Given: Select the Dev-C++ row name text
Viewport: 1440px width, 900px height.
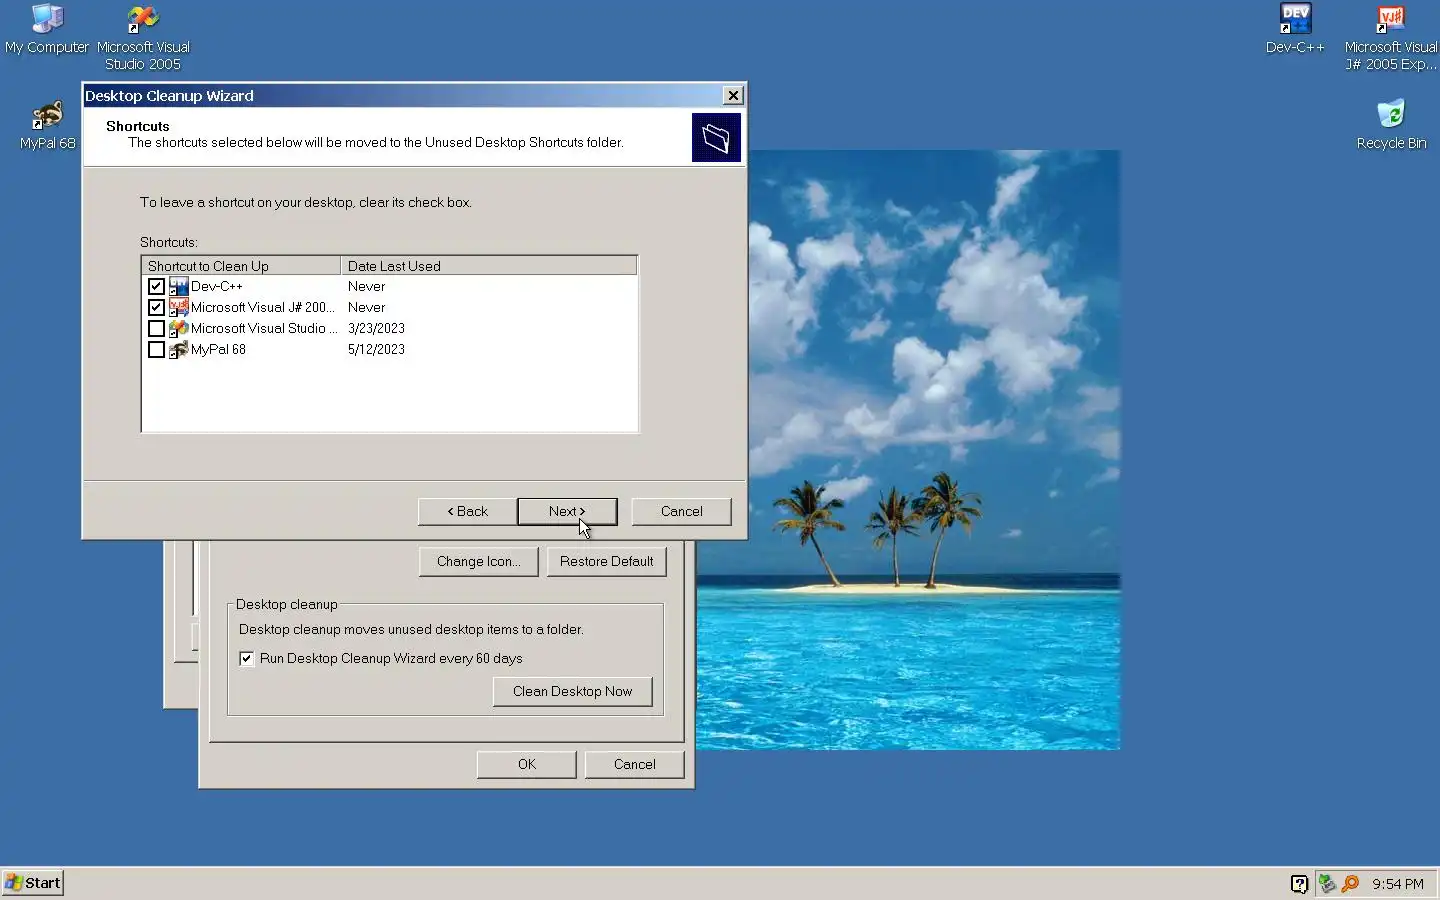Looking at the screenshot, I should tap(217, 287).
